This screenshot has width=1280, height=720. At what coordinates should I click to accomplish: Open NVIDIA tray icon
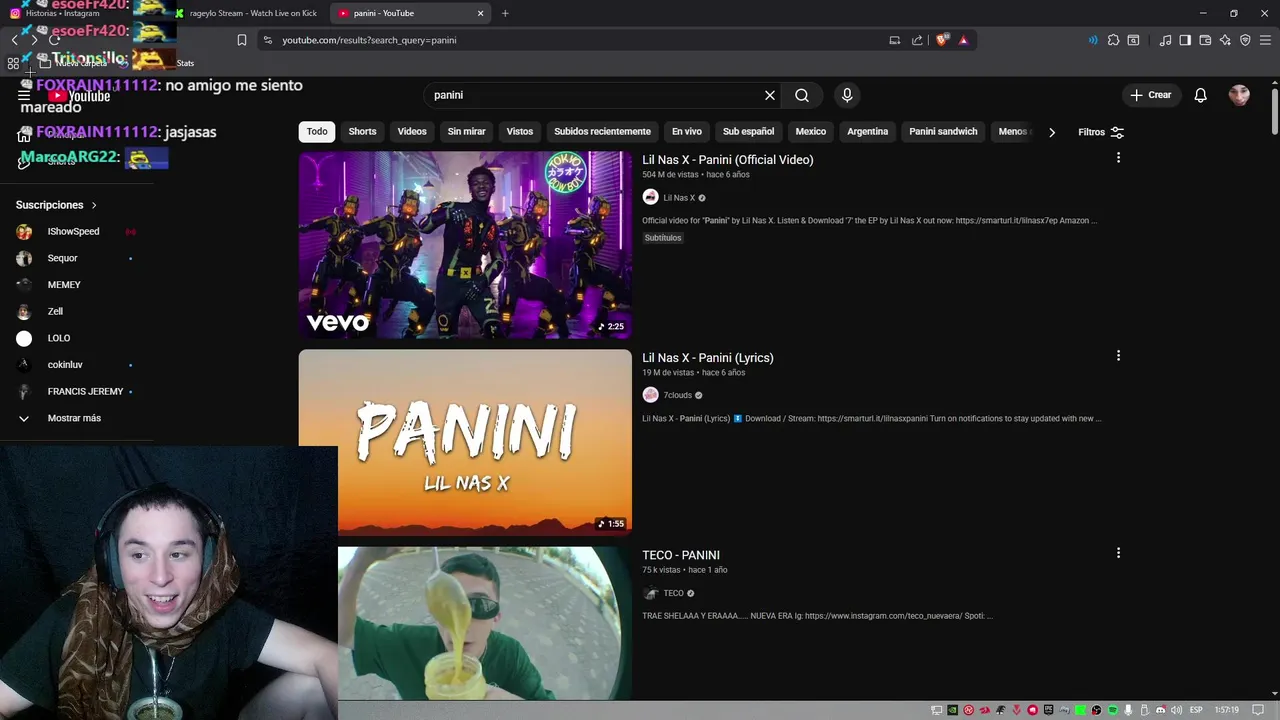pos(953,710)
